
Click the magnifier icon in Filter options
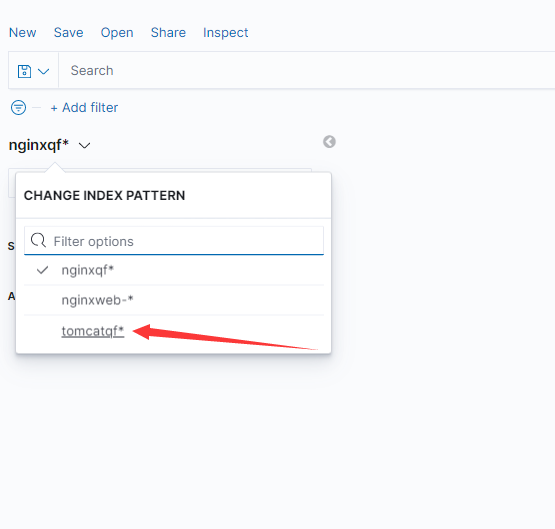coord(38,240)
